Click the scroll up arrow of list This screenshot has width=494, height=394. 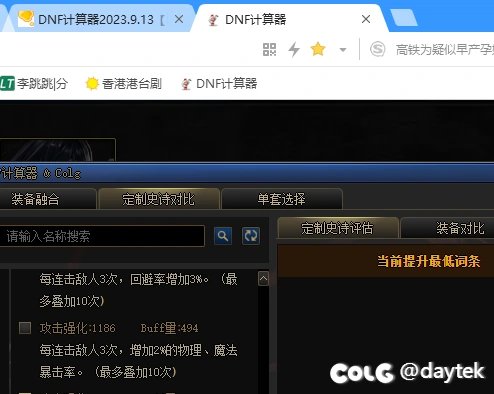pyautogui.click(x=263, y=279)
